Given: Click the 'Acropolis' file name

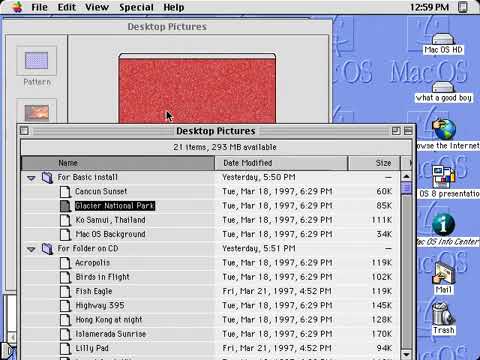Looking at the screenshot, I should tap(92, 263).
